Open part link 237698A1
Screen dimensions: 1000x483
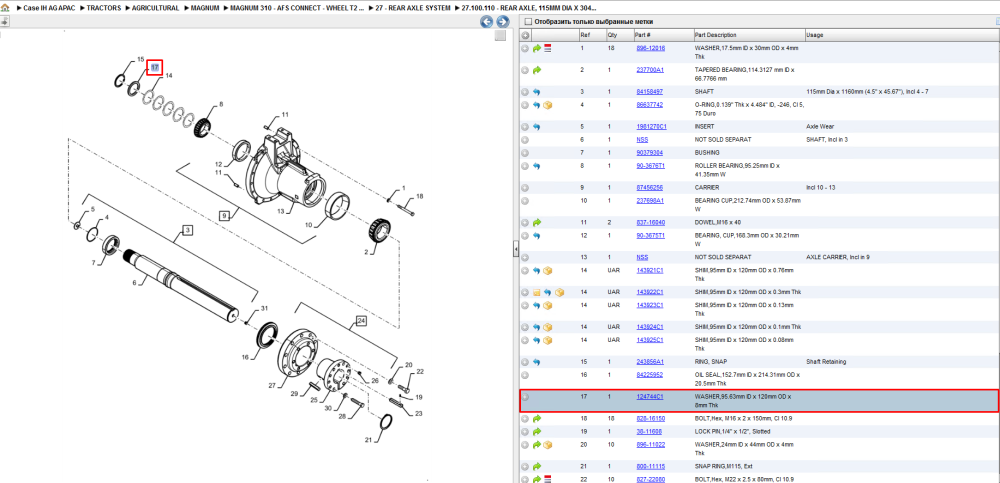650,201
